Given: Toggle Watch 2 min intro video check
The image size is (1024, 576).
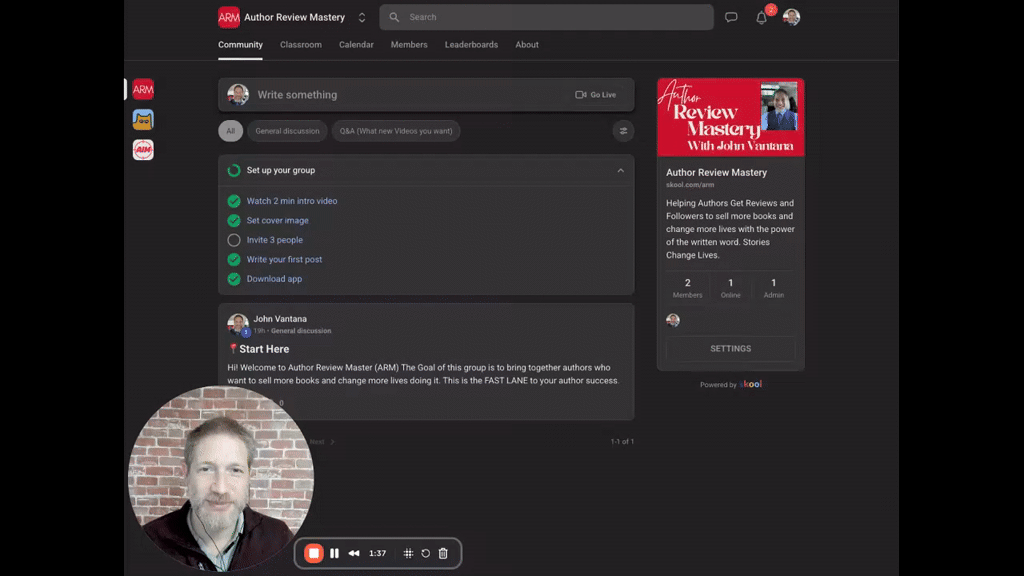Looking at the screenshot, I should [234, 201].
